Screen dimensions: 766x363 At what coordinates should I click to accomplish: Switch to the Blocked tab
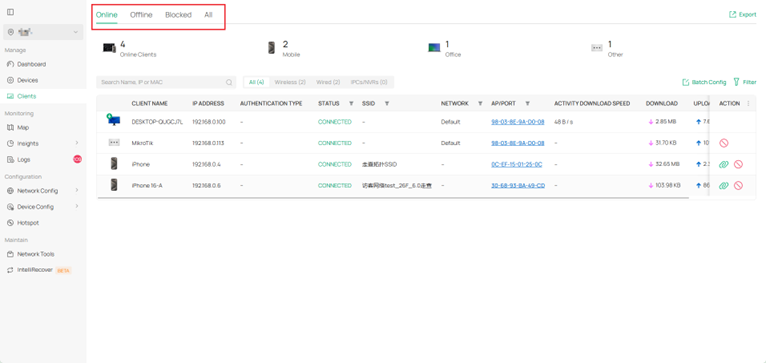click(178, 15)
